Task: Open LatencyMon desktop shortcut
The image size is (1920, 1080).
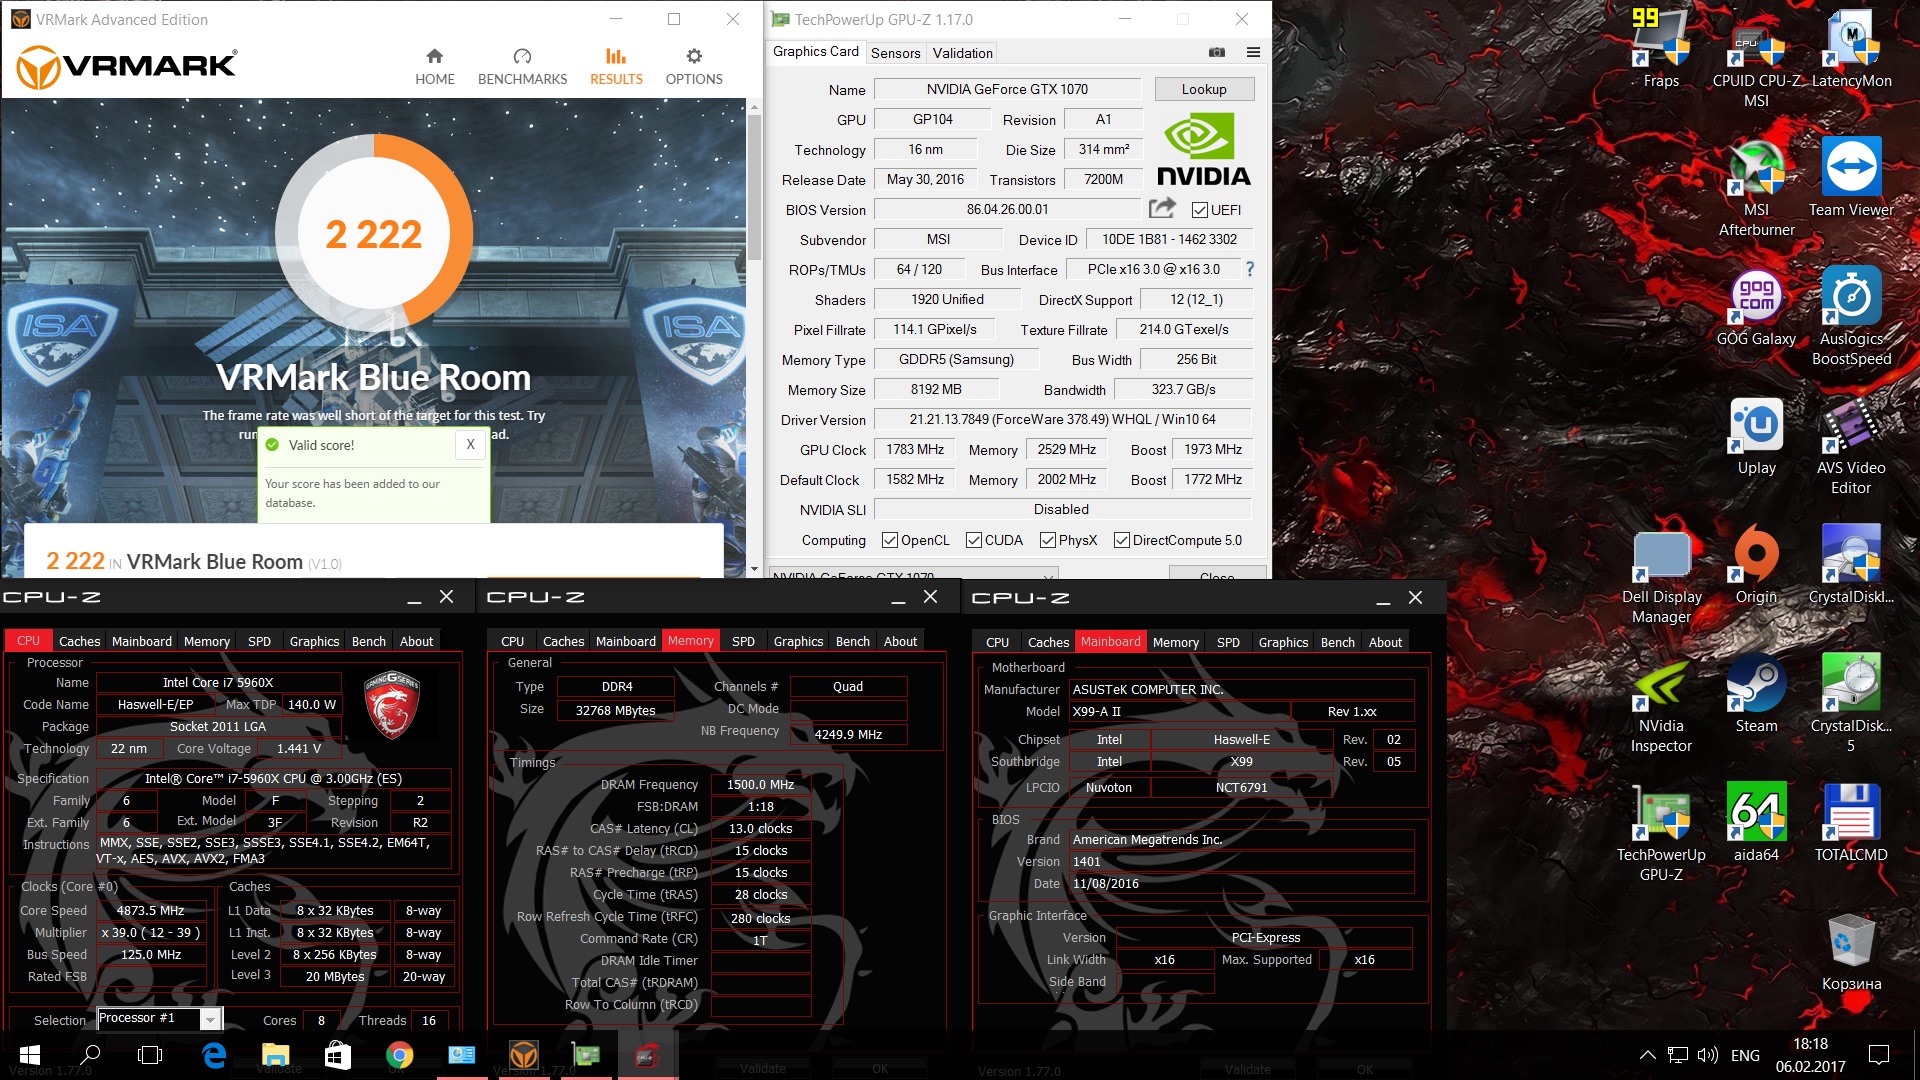Action: 1851,50
